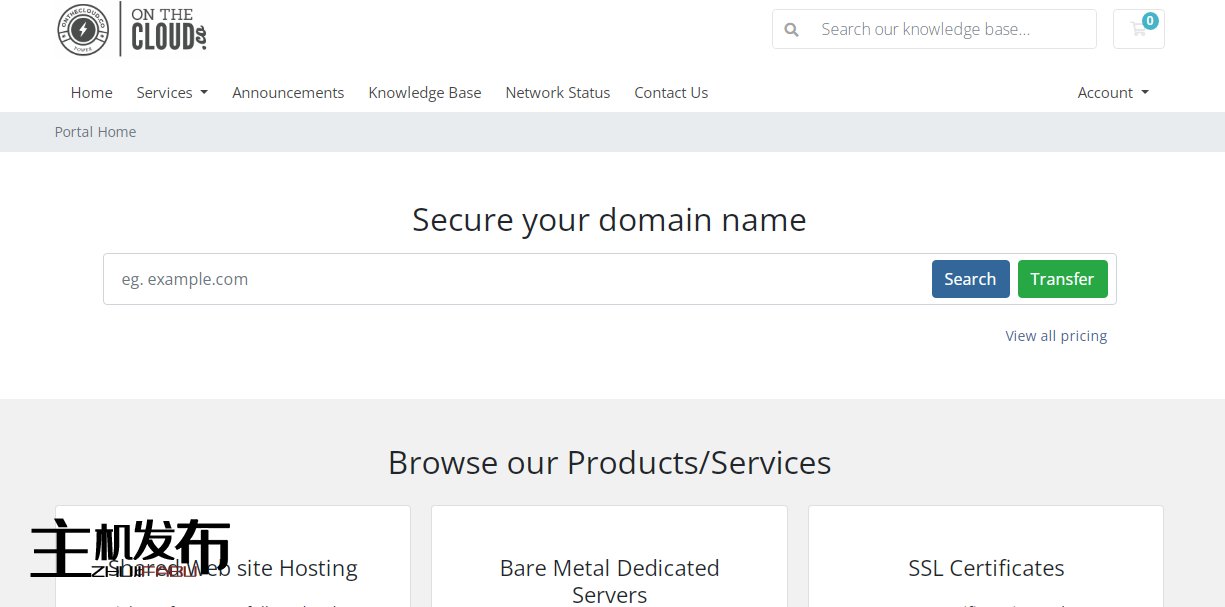The image size is (1225, 607).
Task: Go to the Home menu item
Action: coord(91,93)
